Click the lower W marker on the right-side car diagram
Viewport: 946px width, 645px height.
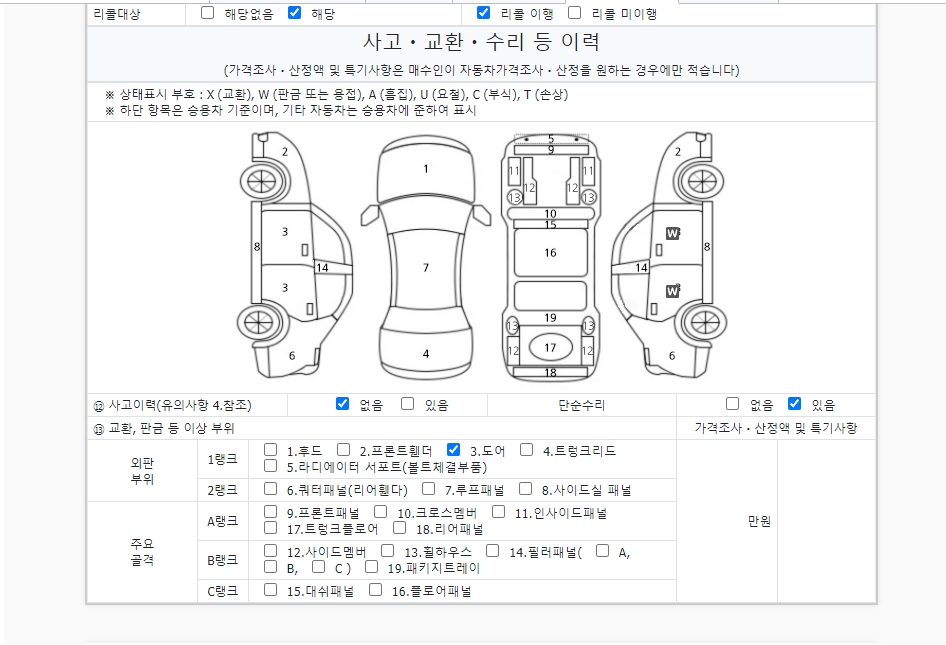[673, 291]
